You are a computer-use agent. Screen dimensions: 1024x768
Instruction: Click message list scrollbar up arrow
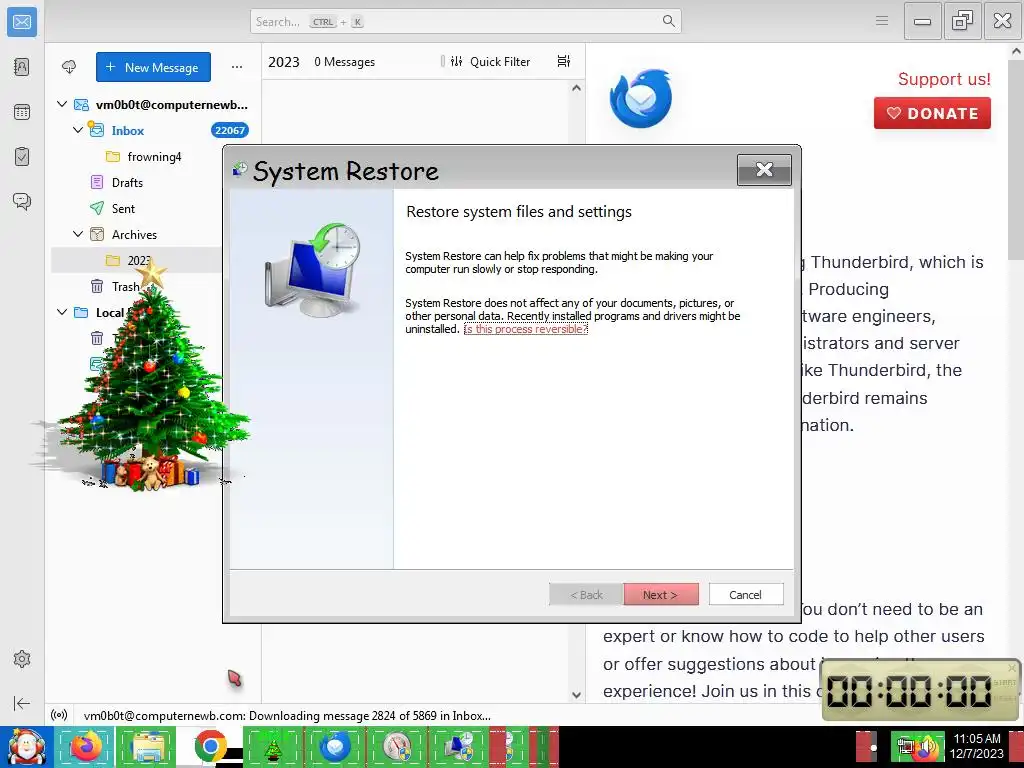[576, 88]
